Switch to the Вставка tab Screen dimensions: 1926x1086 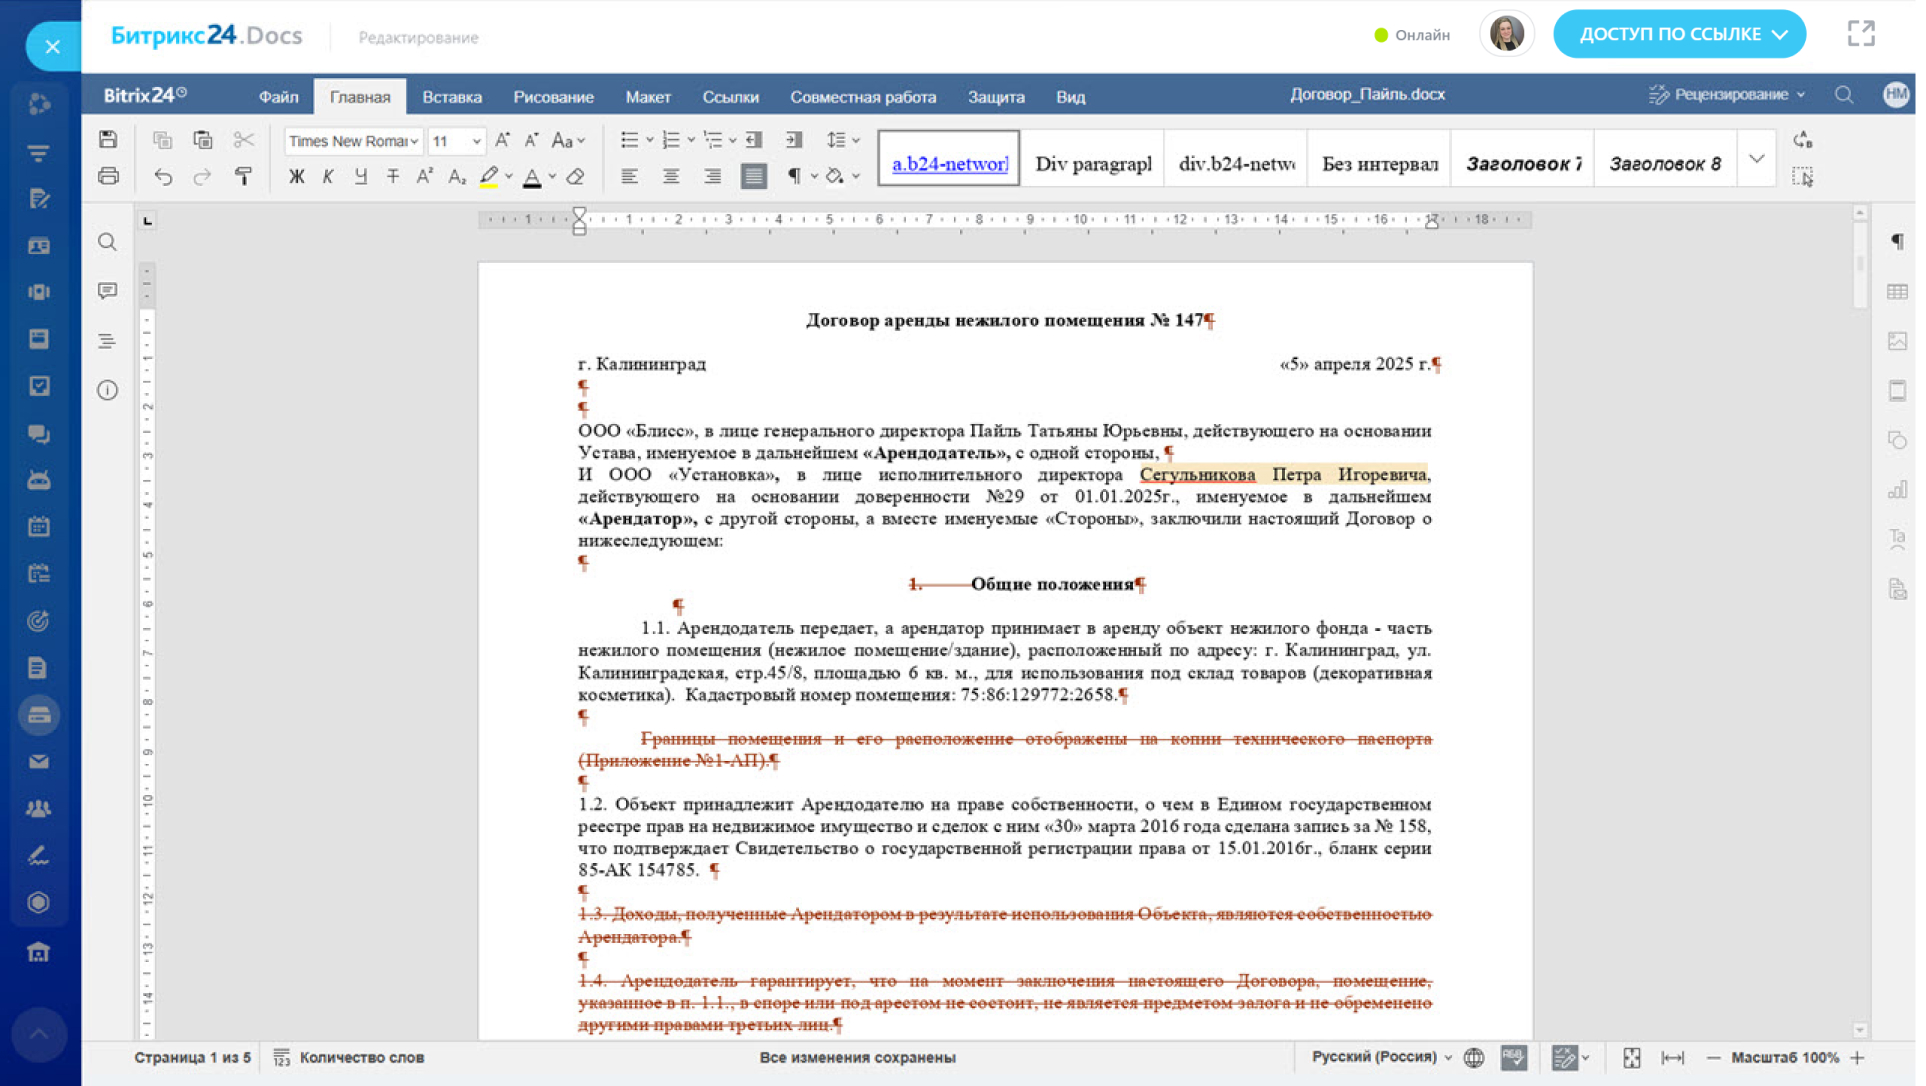[x=451, y=97]
